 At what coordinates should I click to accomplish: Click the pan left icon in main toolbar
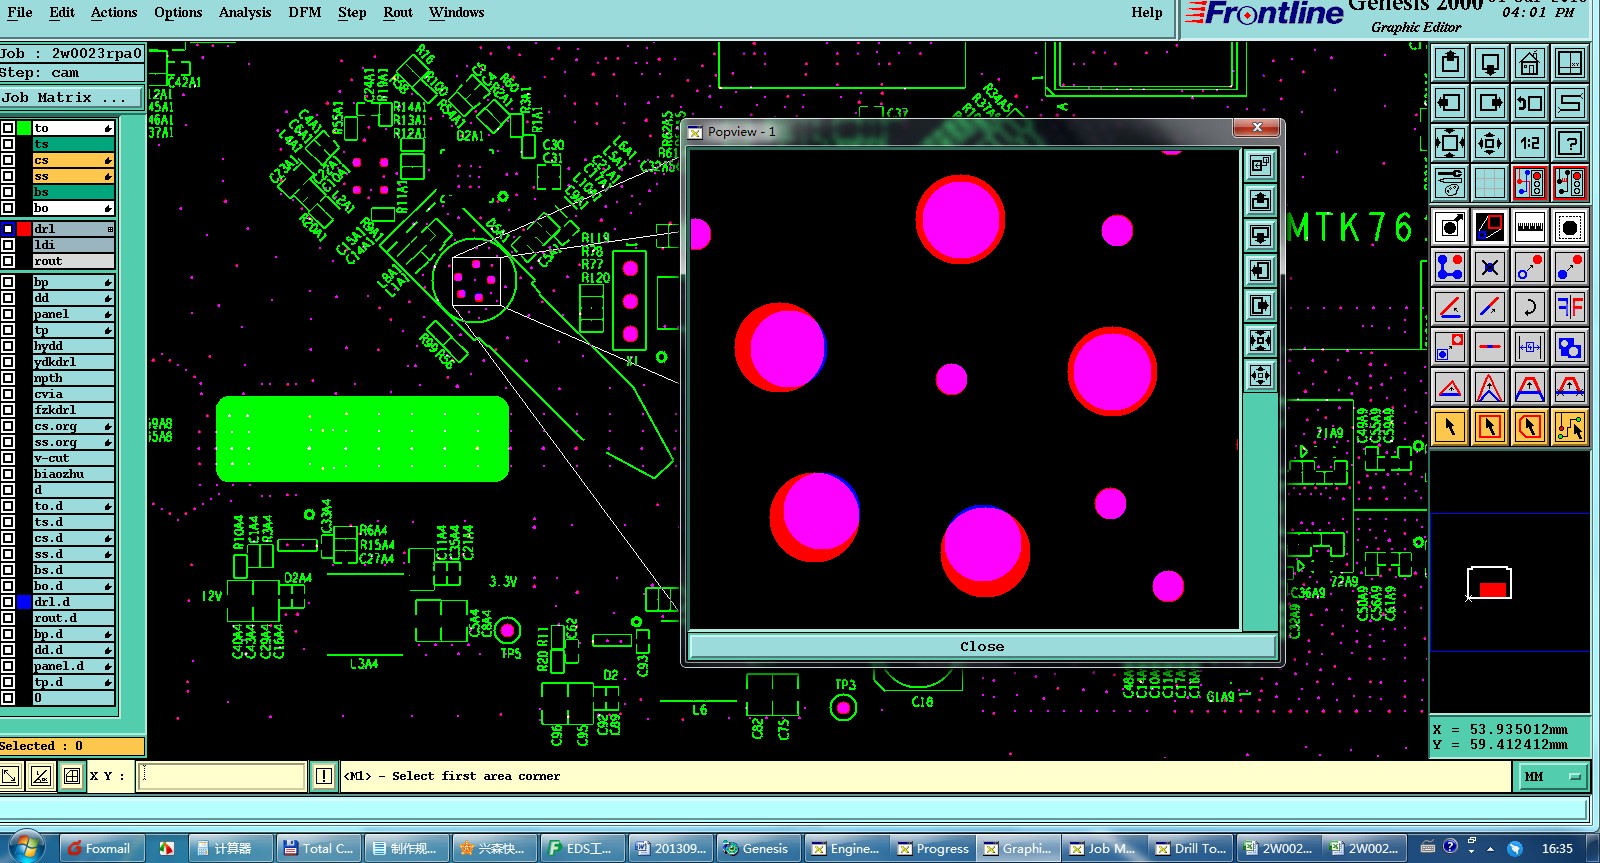coord(1450,103)
